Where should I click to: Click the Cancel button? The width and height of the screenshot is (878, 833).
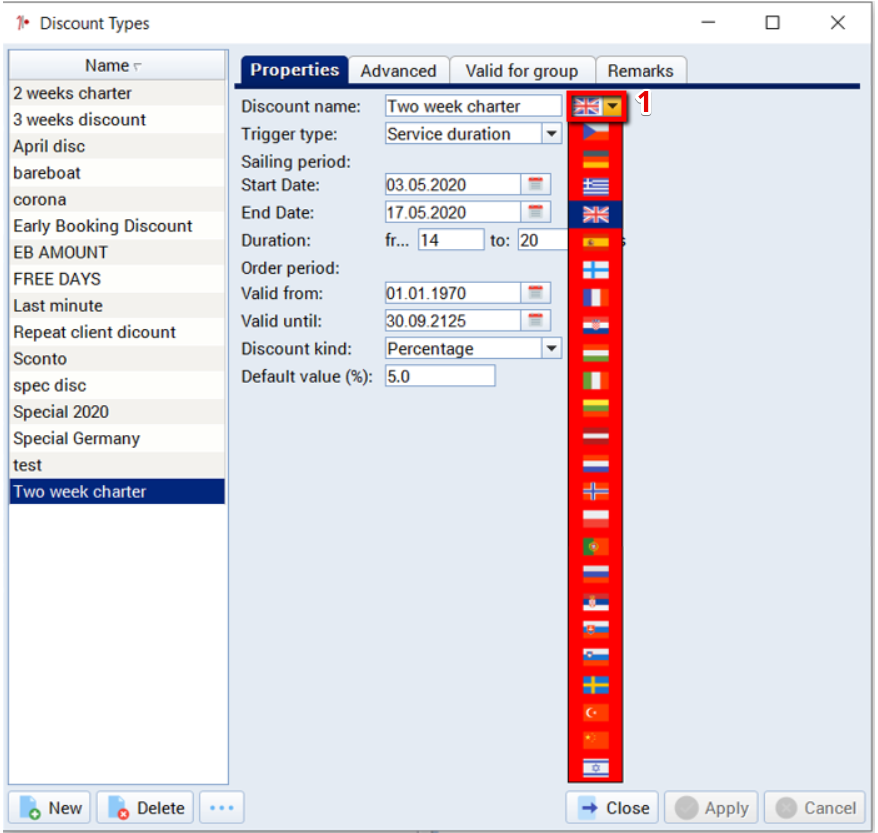coord(815,807)
